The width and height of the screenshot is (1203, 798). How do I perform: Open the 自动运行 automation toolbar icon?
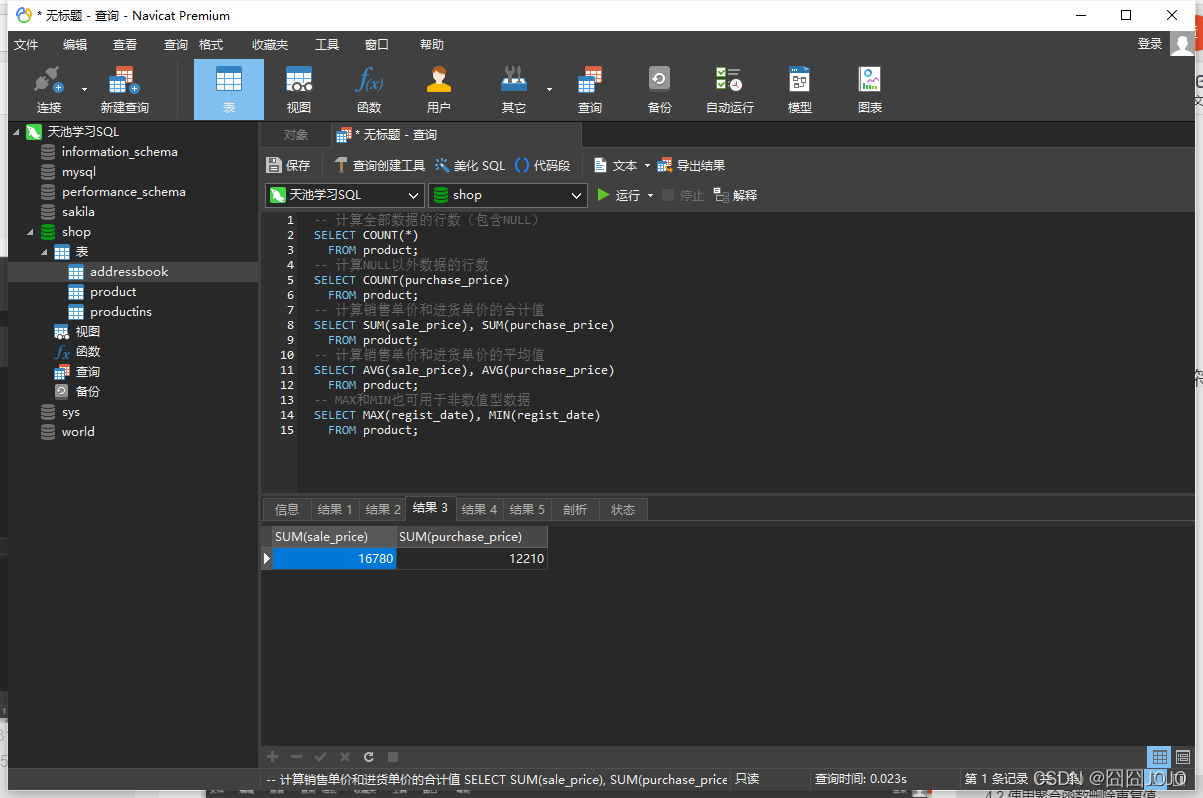729,90
